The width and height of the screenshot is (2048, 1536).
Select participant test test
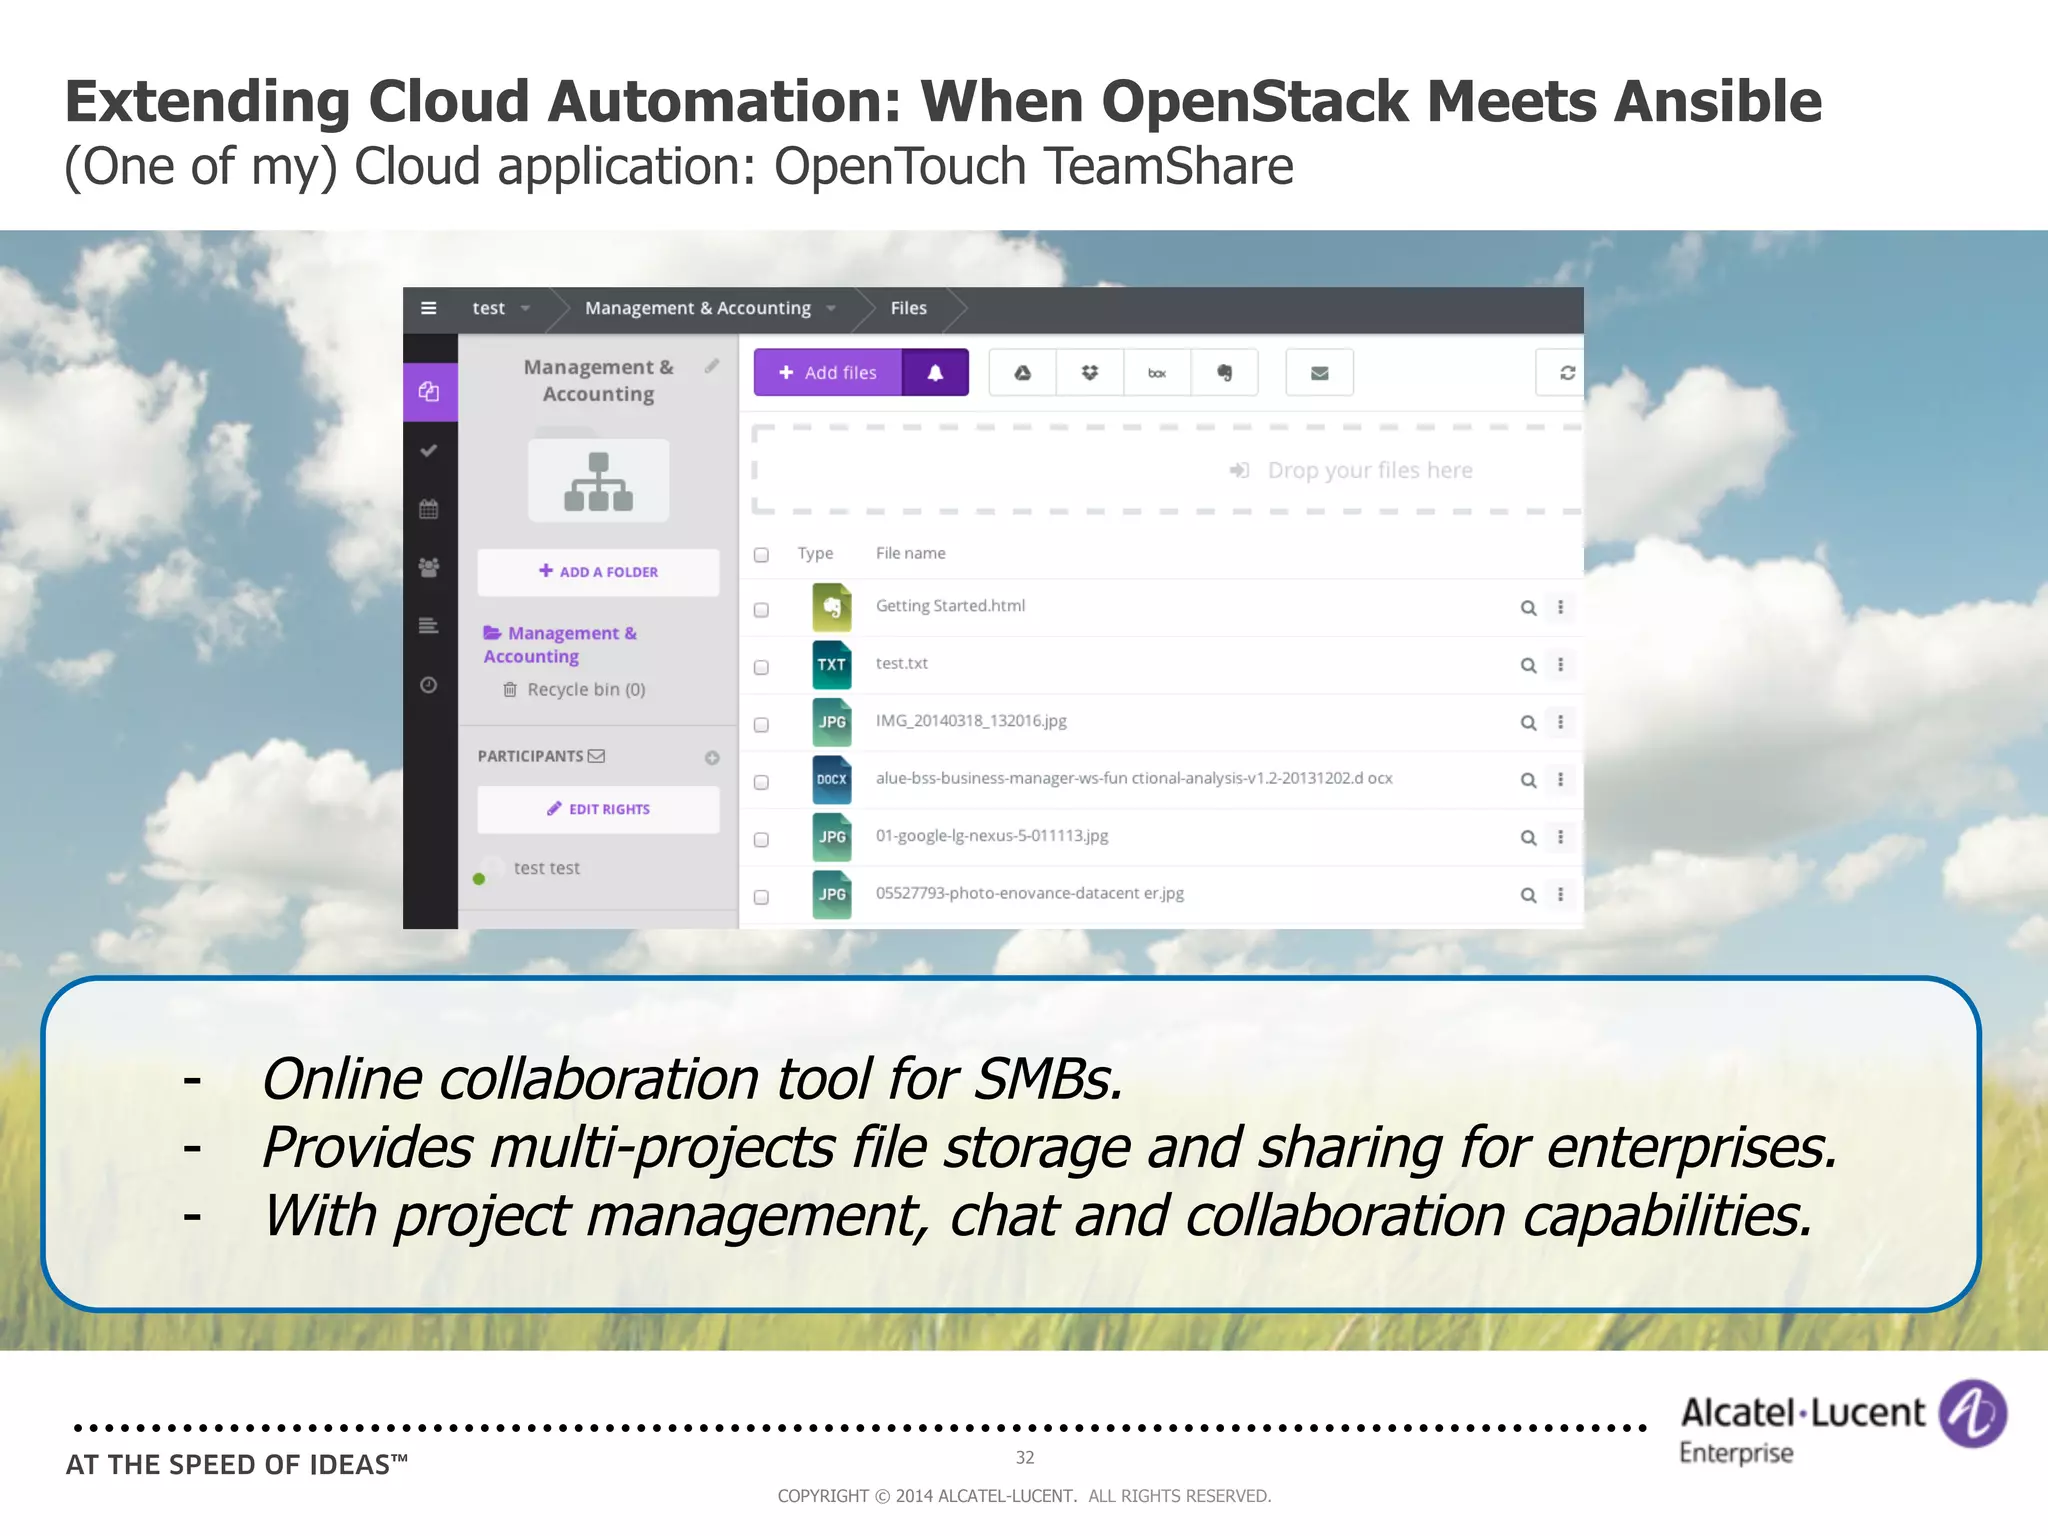tap(546, 868)
